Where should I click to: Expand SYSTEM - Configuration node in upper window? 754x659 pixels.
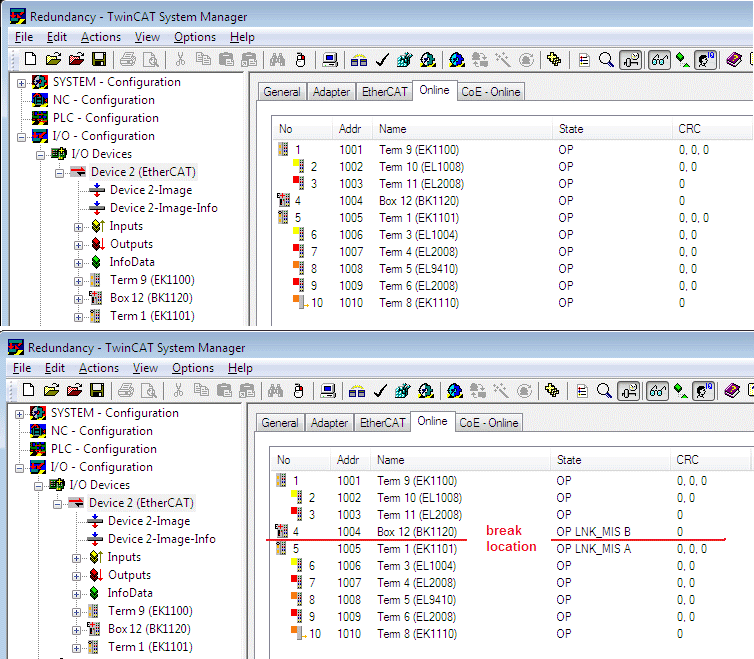pyautogui.click(x=21, y=83)
